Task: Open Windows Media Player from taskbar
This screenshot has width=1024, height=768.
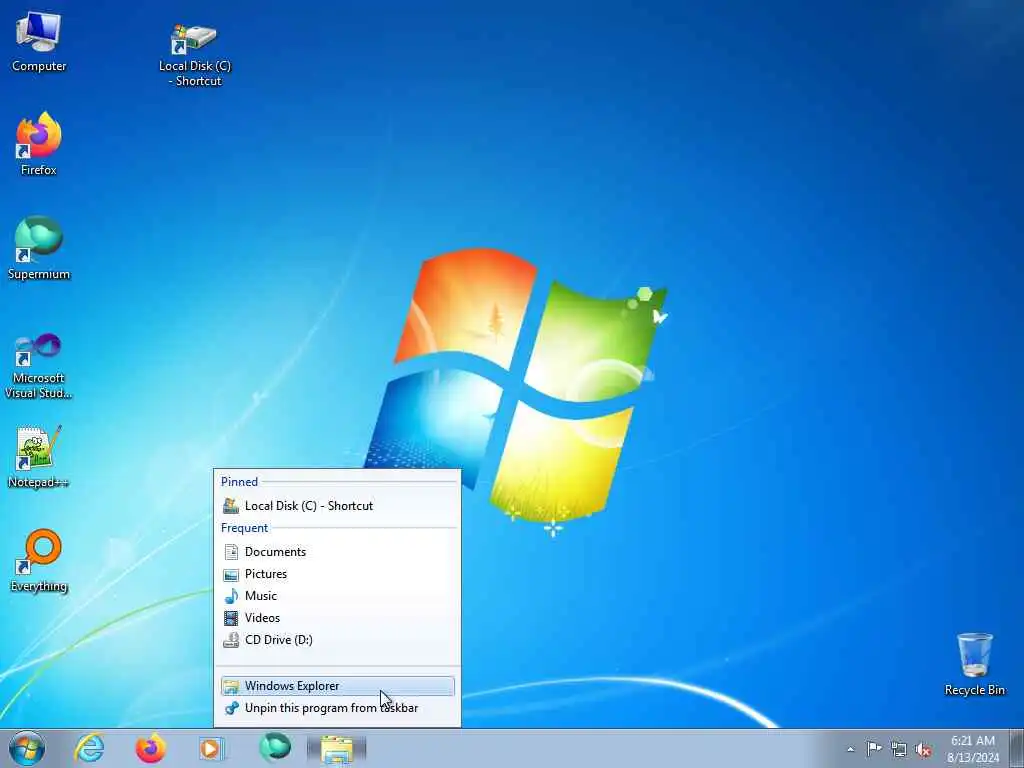Action: click(x=211, y=748)
